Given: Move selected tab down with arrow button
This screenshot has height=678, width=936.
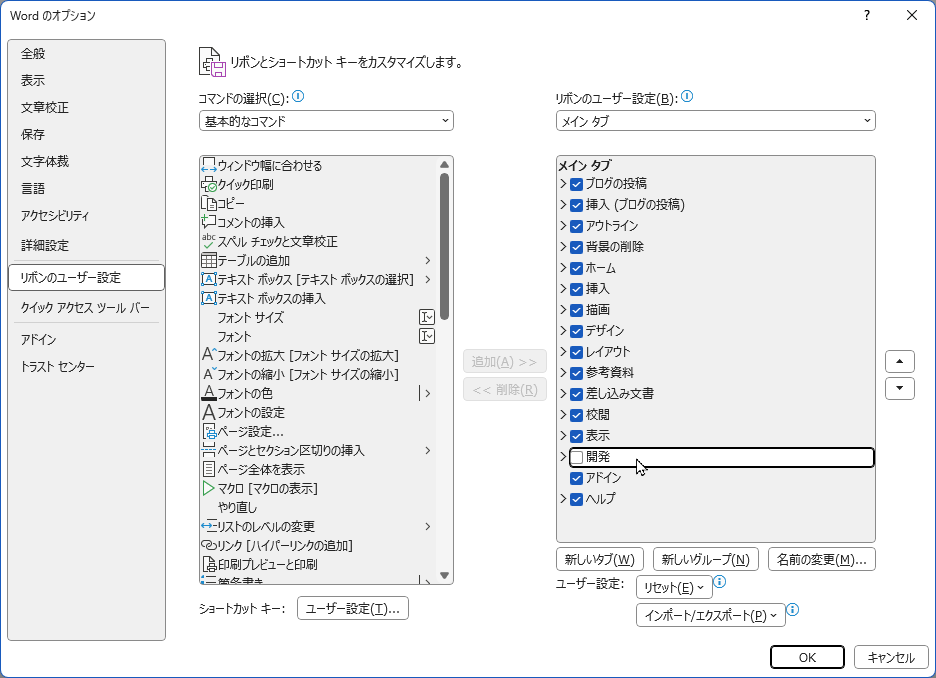Looking at the screenshot, I should click(x=900, y=389).
